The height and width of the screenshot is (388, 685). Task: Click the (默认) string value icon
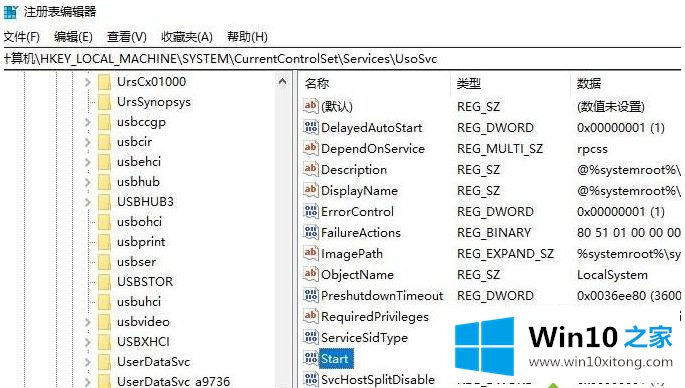[311, 106]
